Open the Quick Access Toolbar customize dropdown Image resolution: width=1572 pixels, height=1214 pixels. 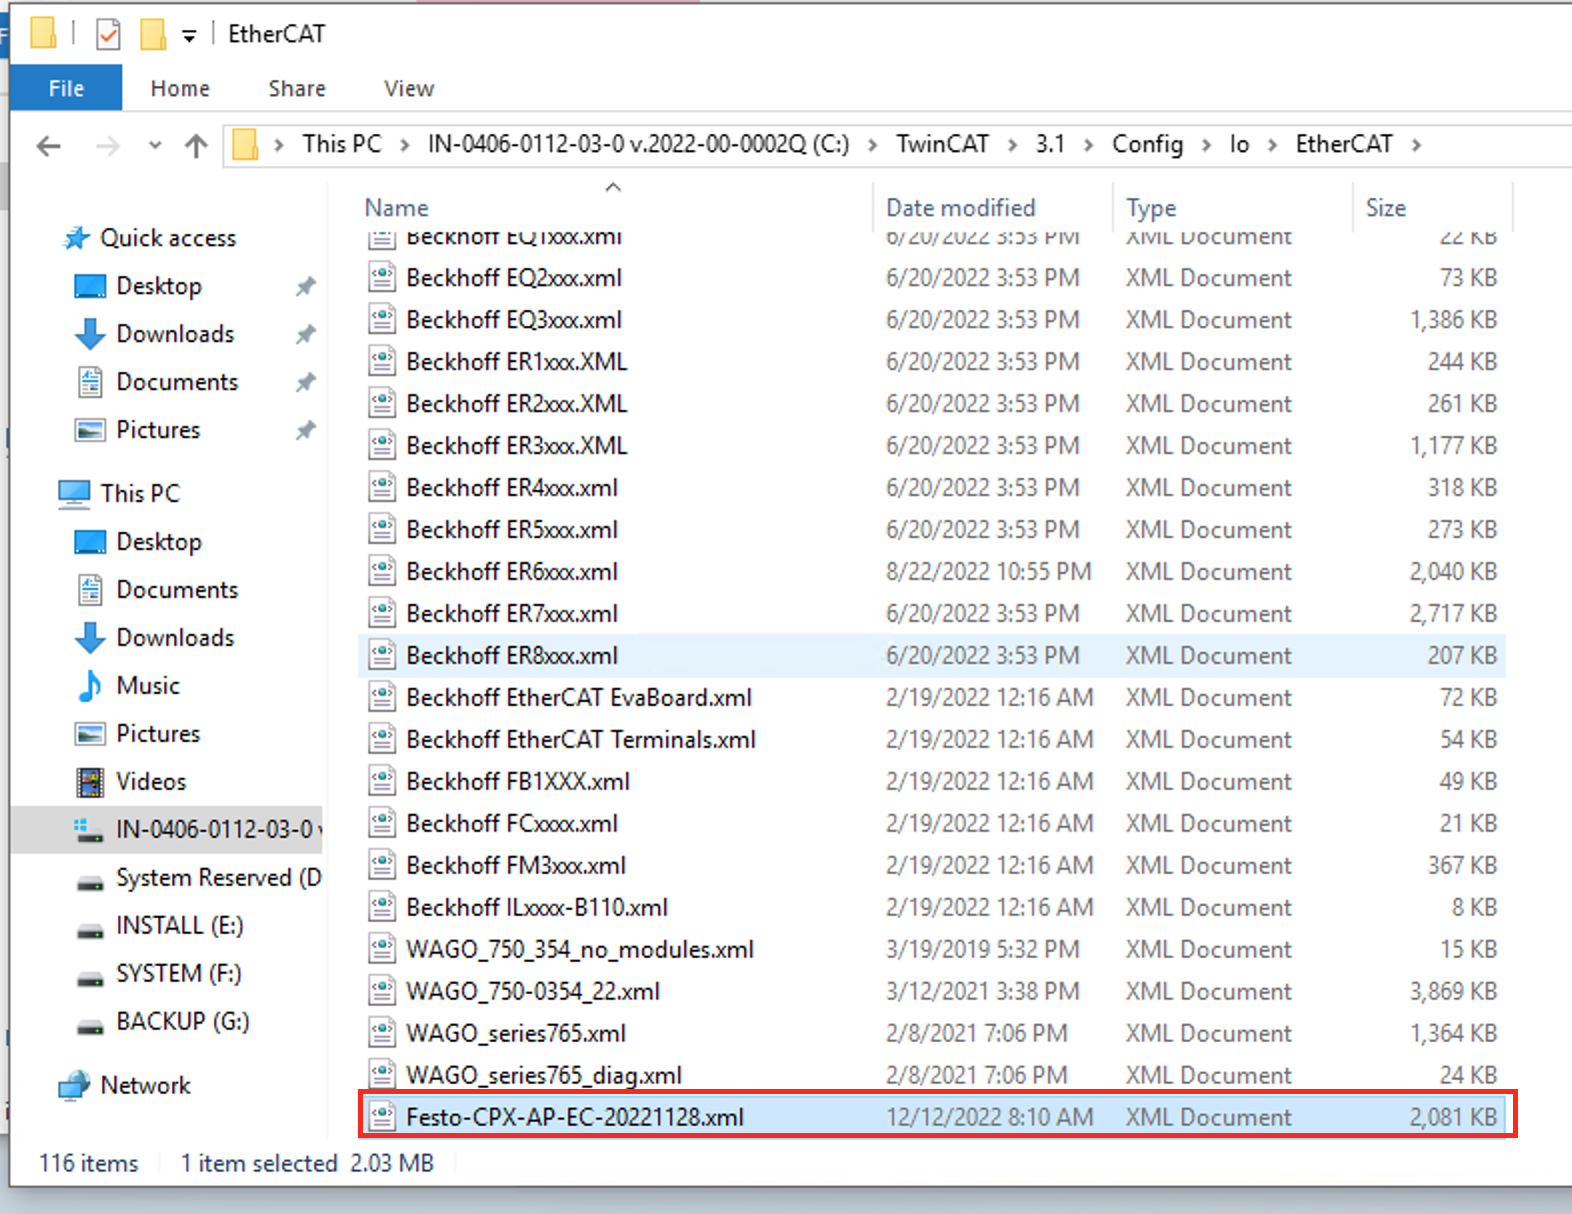(189, 36)
